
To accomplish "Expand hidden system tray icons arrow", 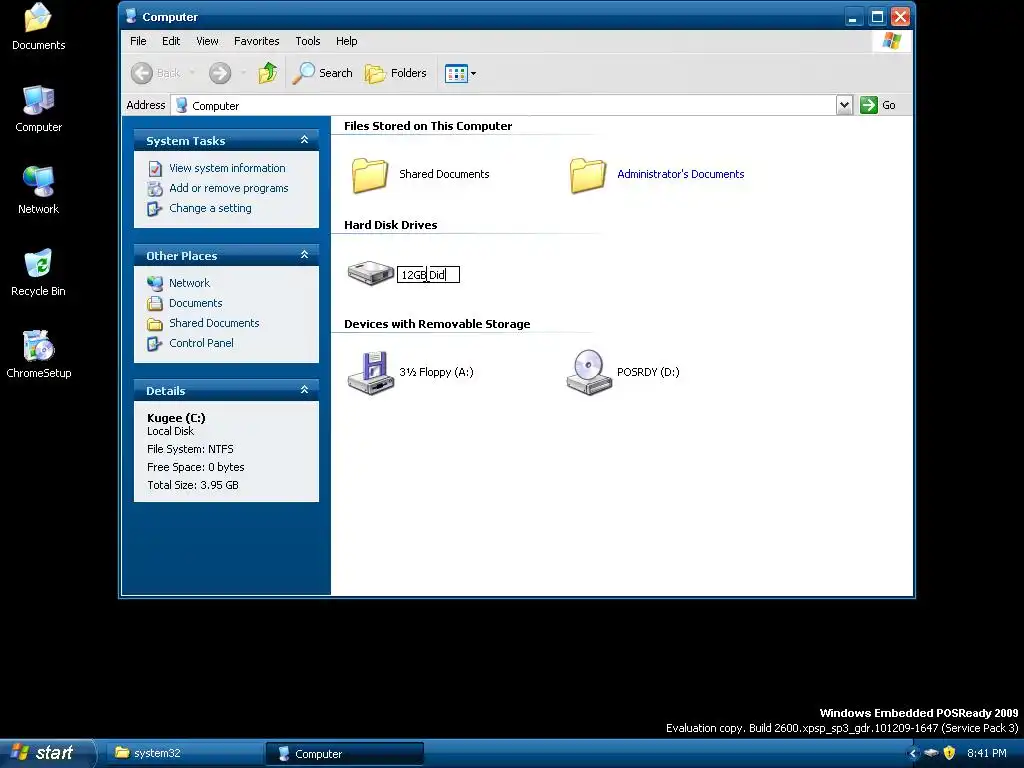I will tap(913, 754).
